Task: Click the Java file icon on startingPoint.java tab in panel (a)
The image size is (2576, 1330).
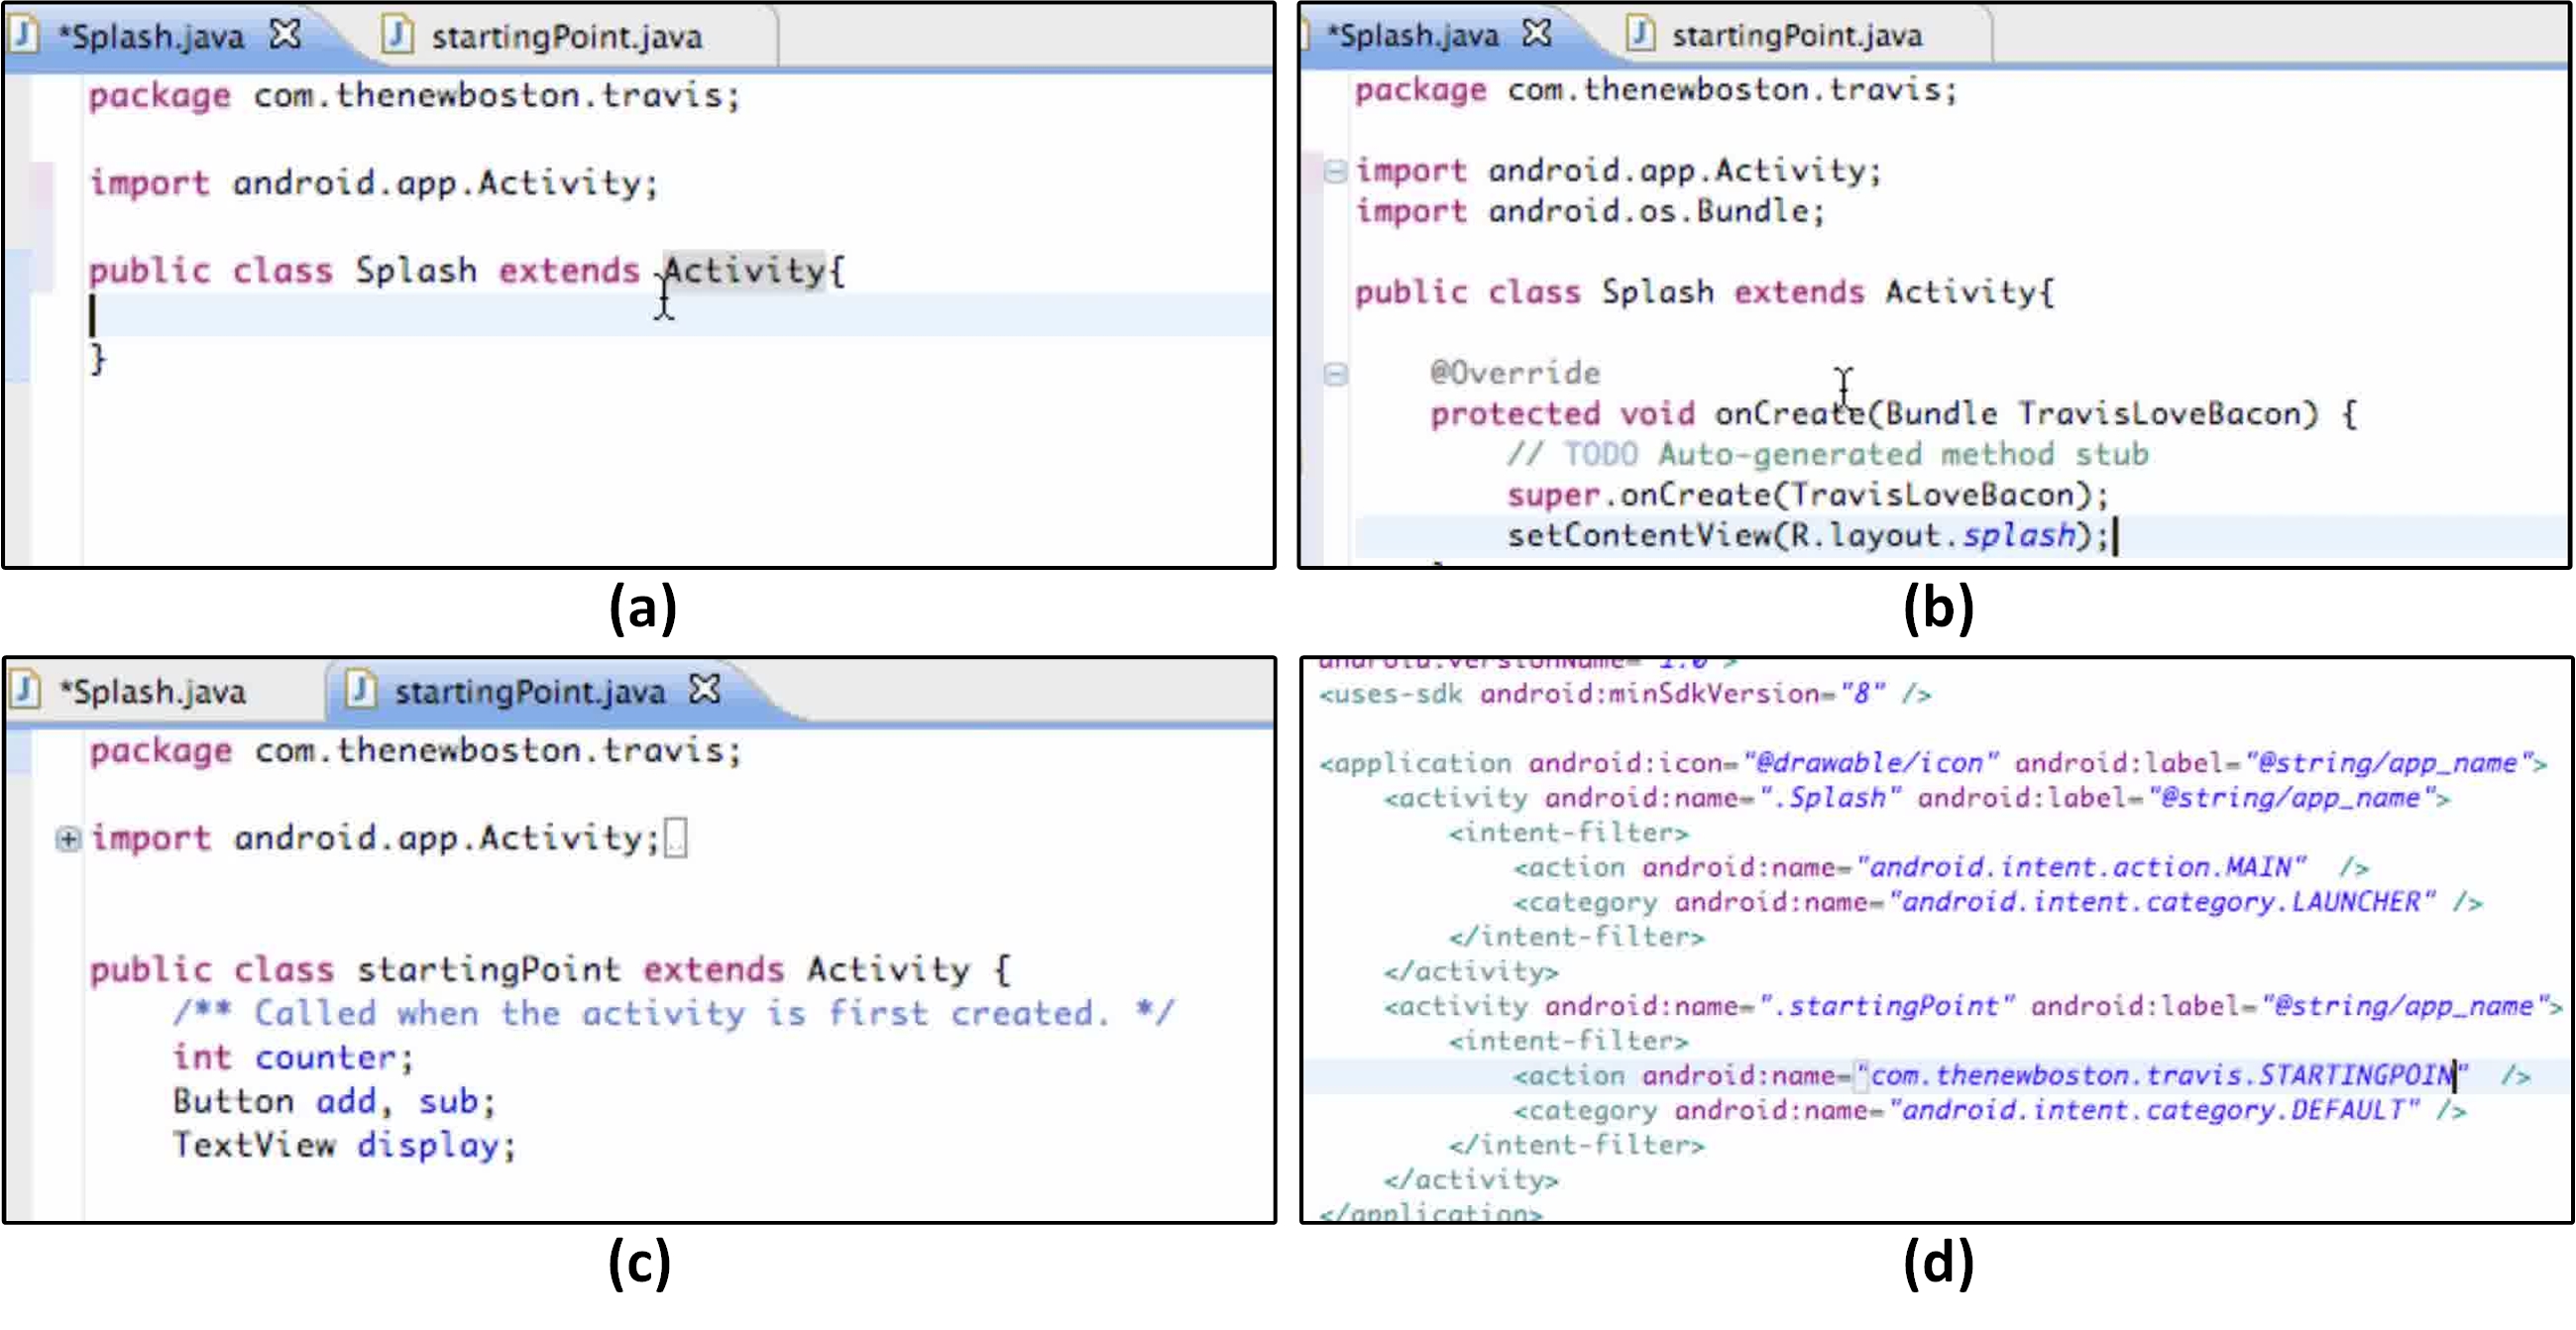Action: [x=397, y=35]
